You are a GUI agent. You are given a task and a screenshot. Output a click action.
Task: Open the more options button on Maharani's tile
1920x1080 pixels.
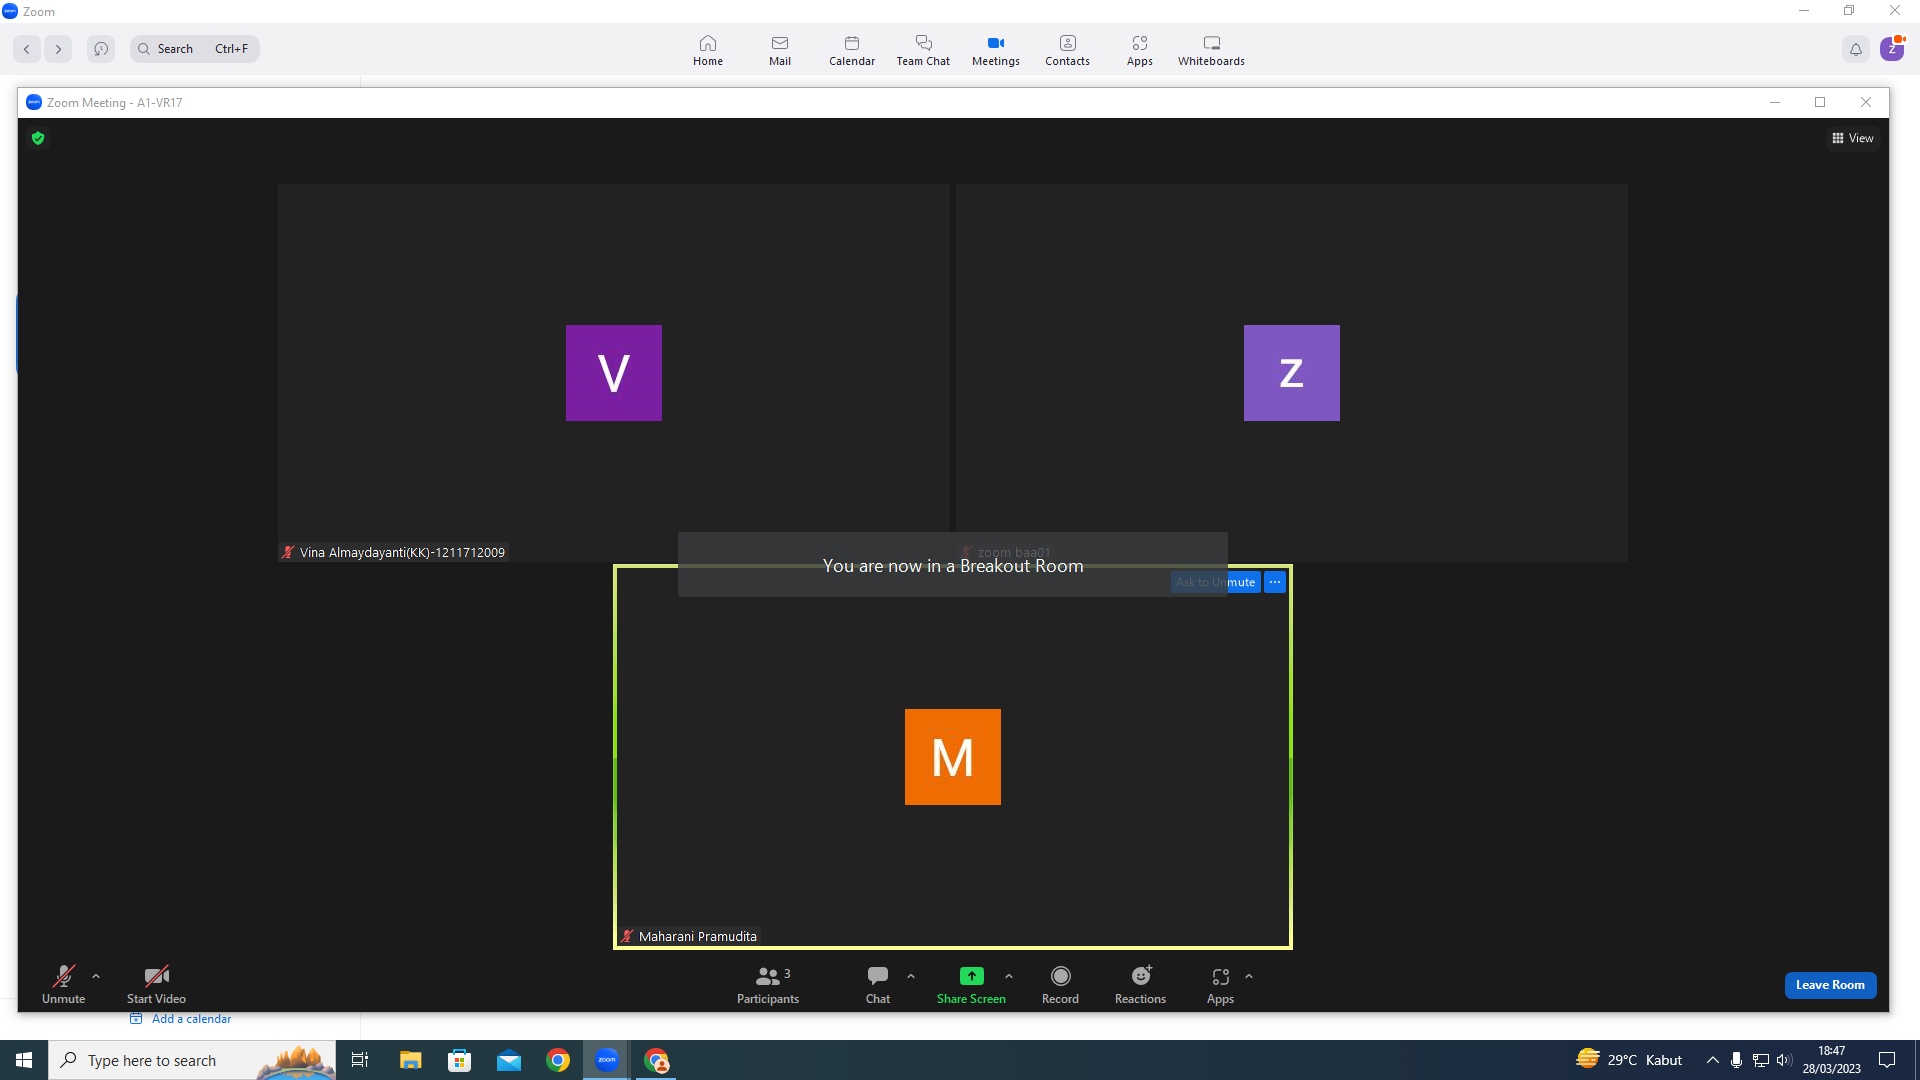click(x=1275, y=582)
